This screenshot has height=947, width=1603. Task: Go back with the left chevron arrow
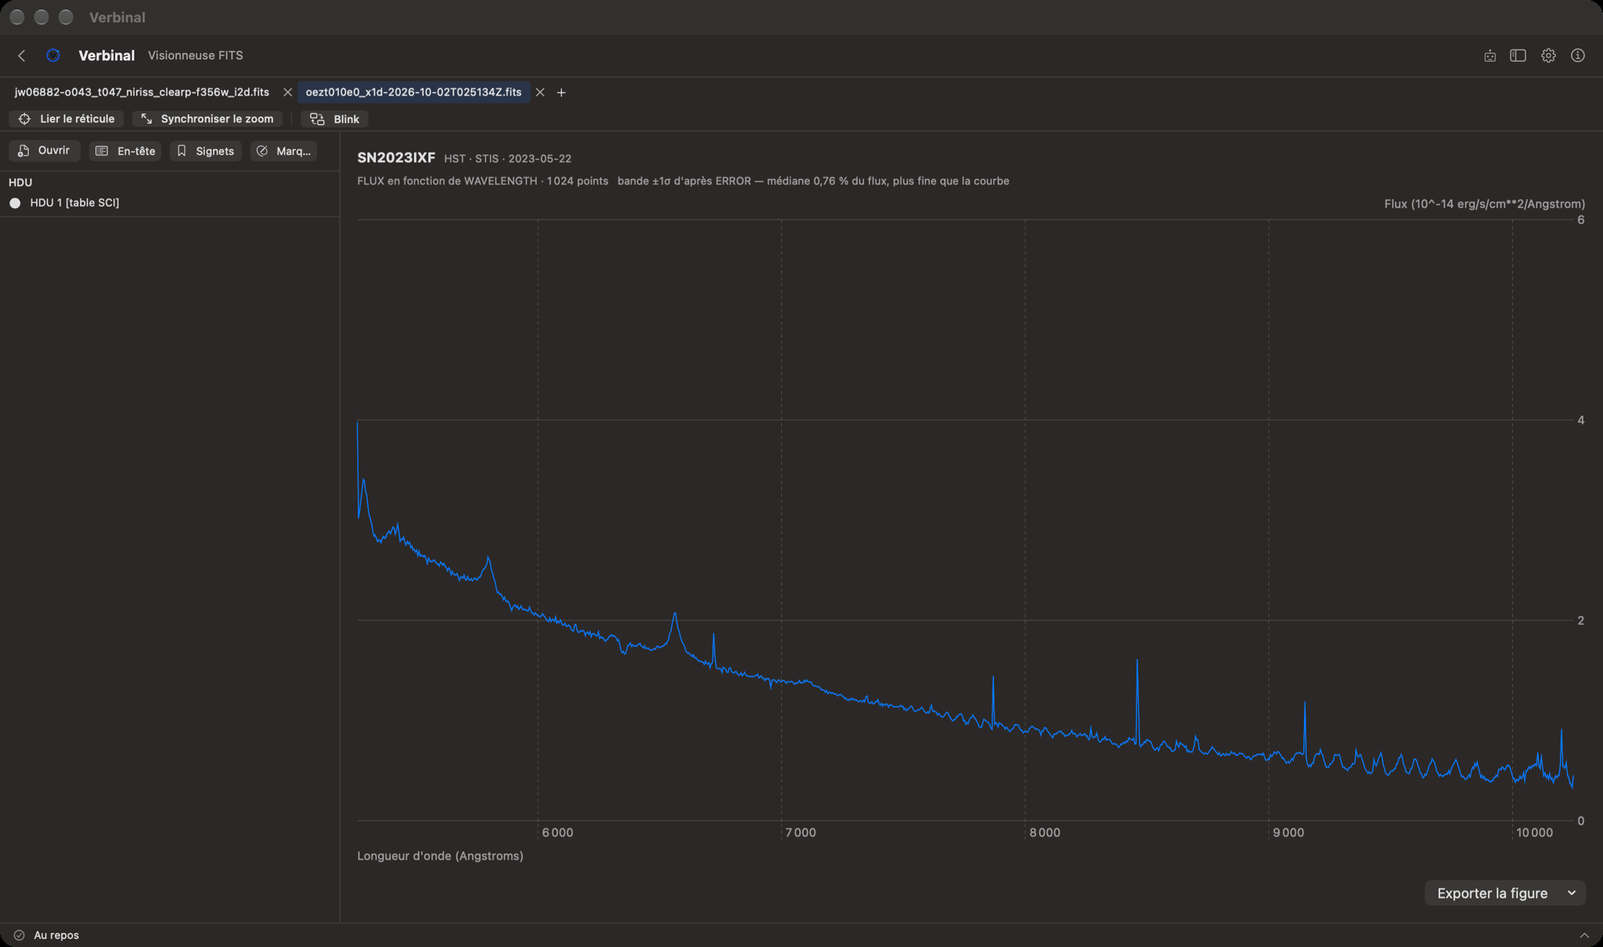pyautogui.click(x=22, y=56)
